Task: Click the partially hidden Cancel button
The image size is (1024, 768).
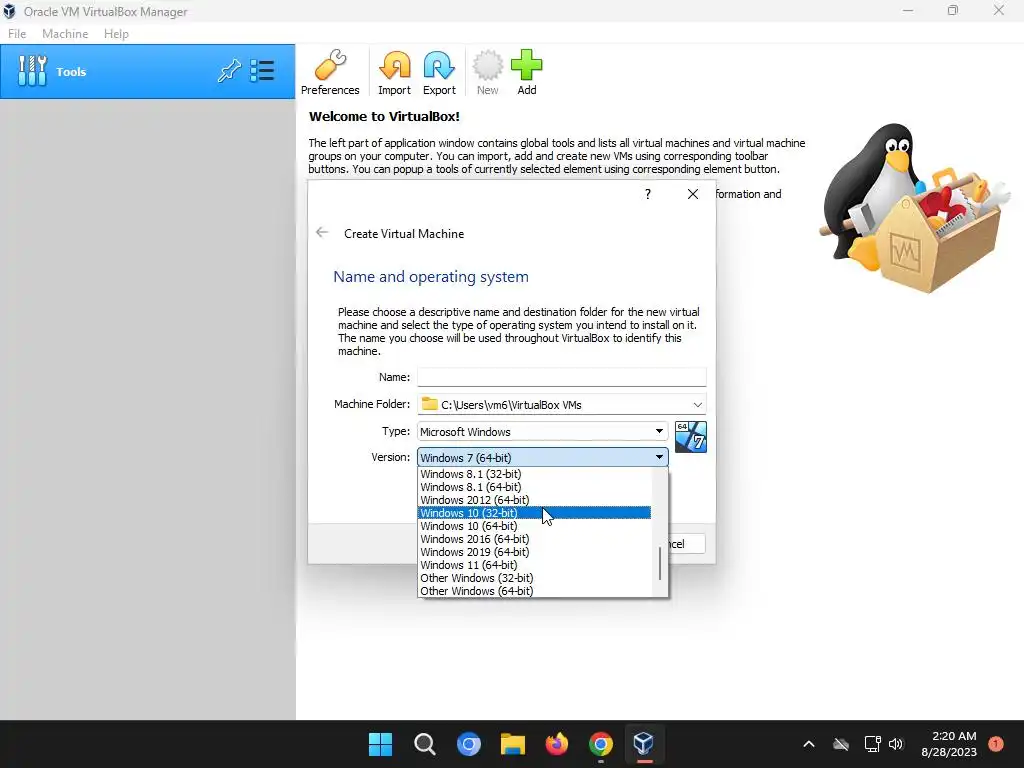Action: pos(686,544)
